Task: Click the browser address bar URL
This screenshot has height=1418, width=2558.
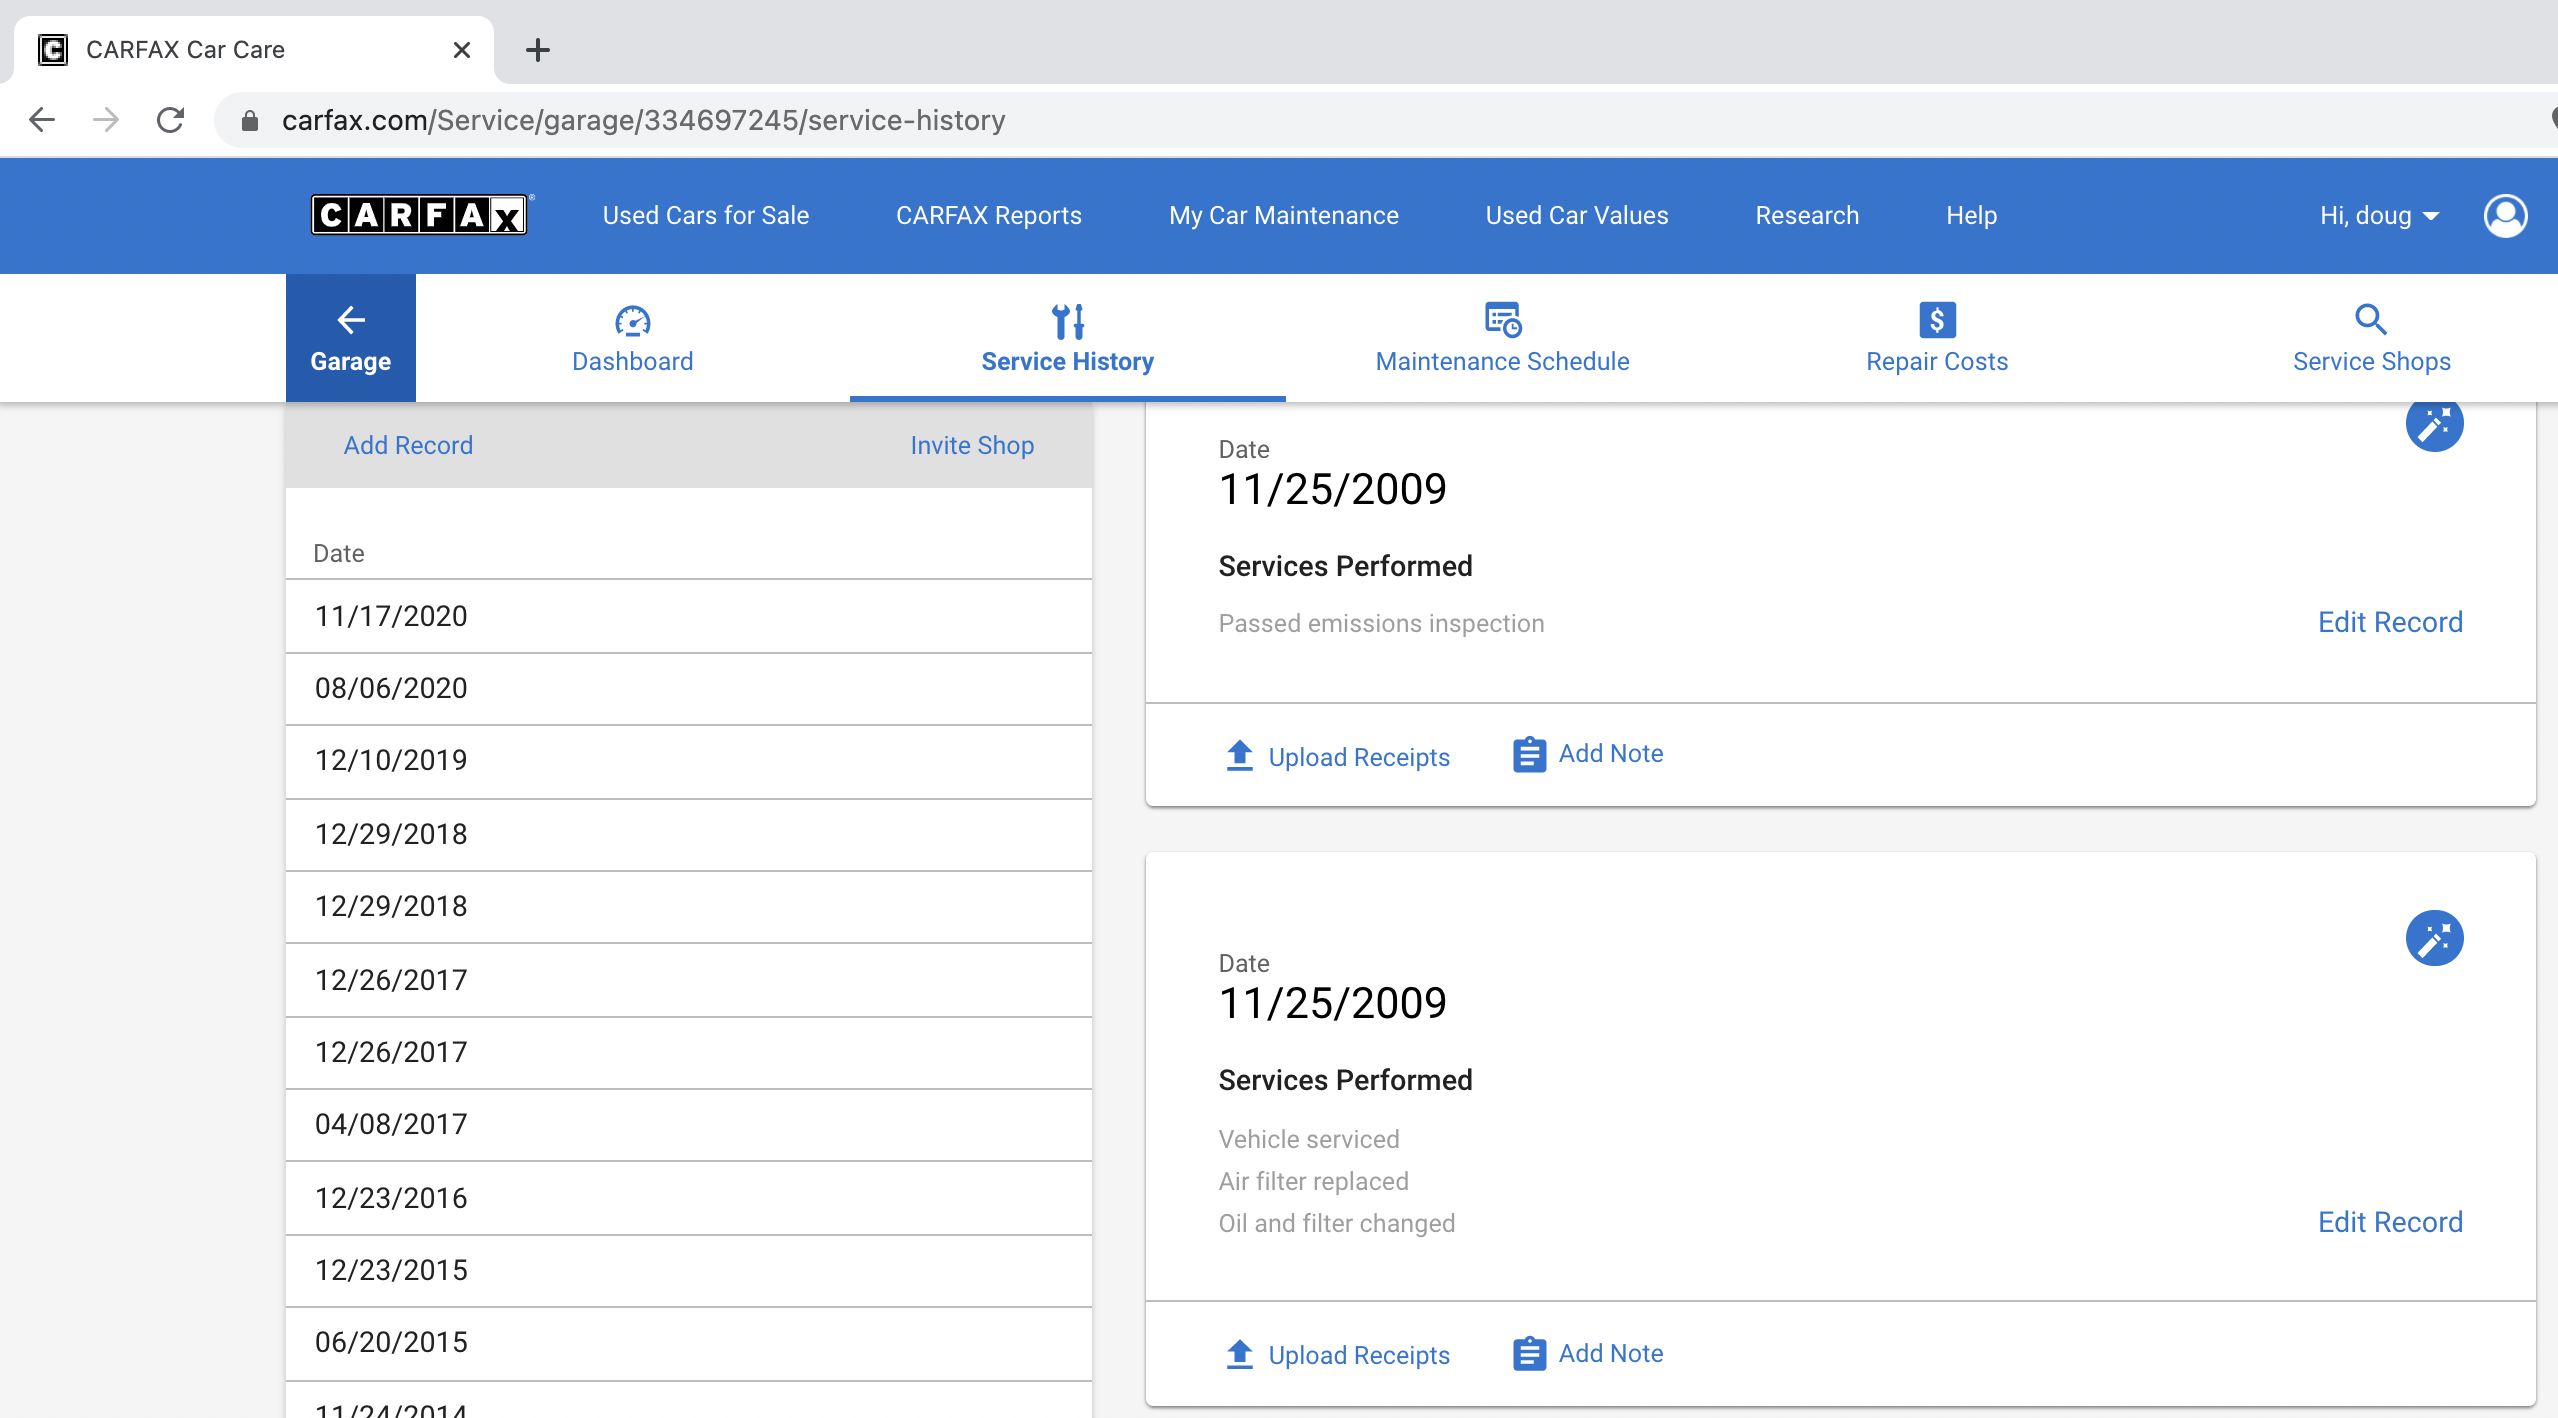Action: point(643,120)
